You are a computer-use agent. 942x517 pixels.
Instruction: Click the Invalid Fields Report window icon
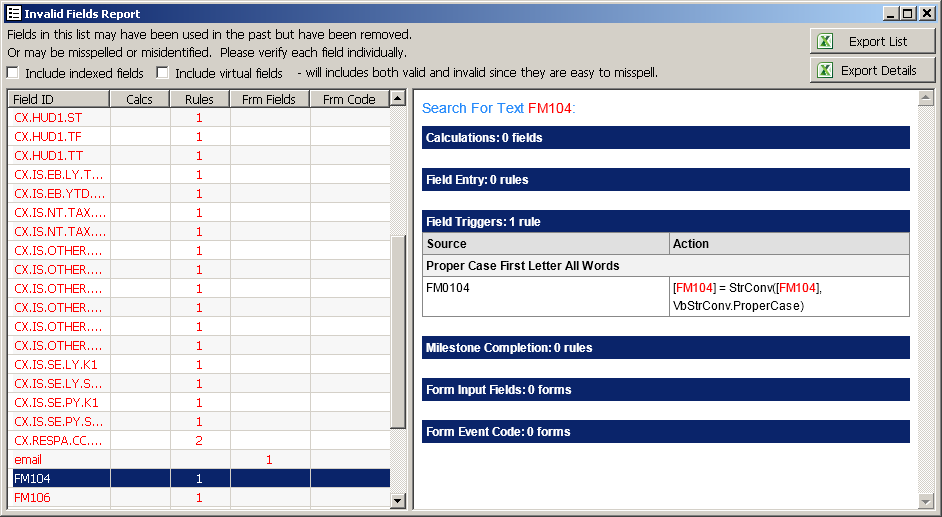[13, 13]
